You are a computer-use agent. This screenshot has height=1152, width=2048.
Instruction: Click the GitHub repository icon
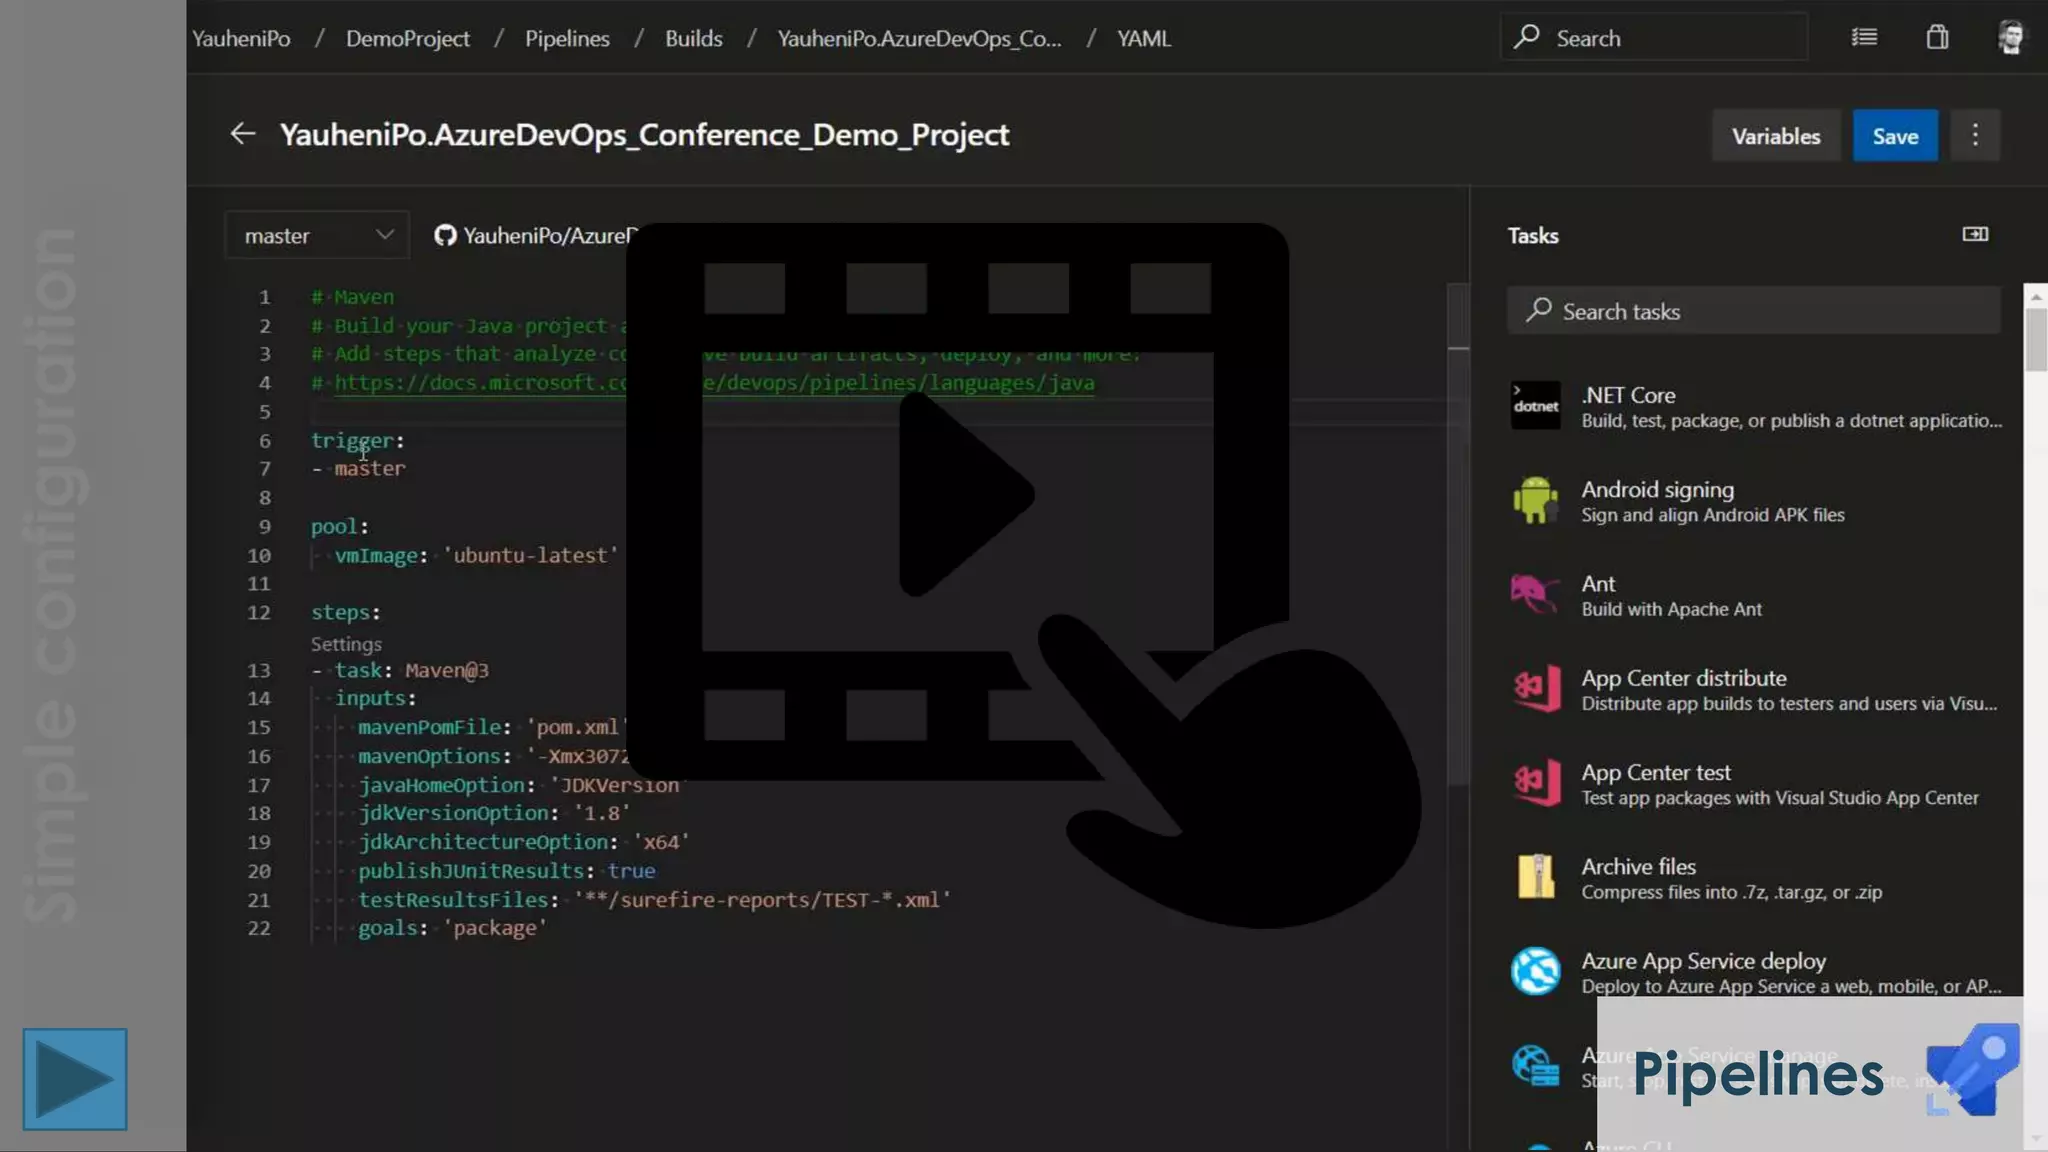(445, 236)
